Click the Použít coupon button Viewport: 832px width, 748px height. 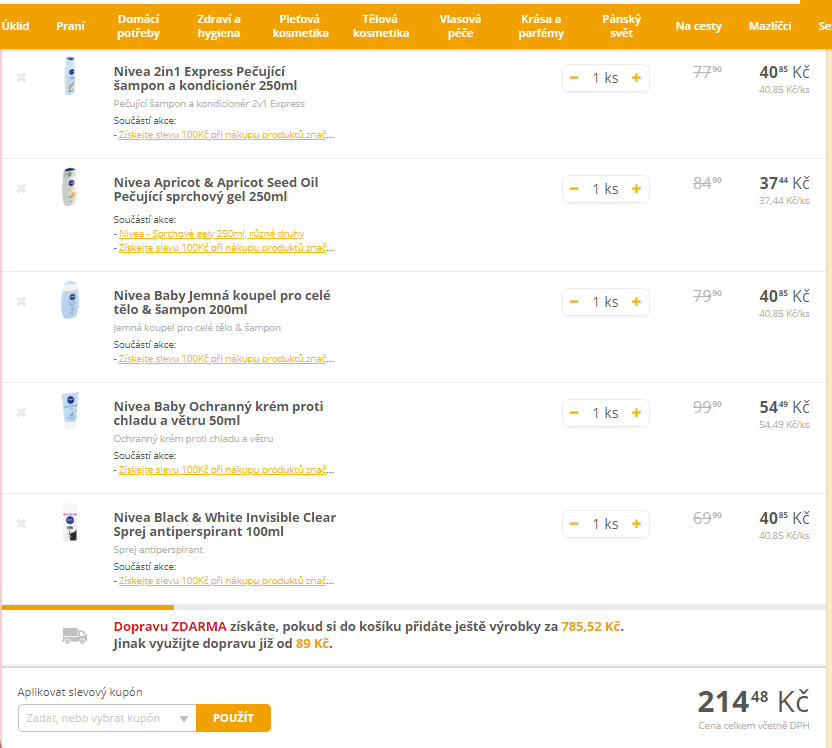pyautogui.click(x=233, y=718)
